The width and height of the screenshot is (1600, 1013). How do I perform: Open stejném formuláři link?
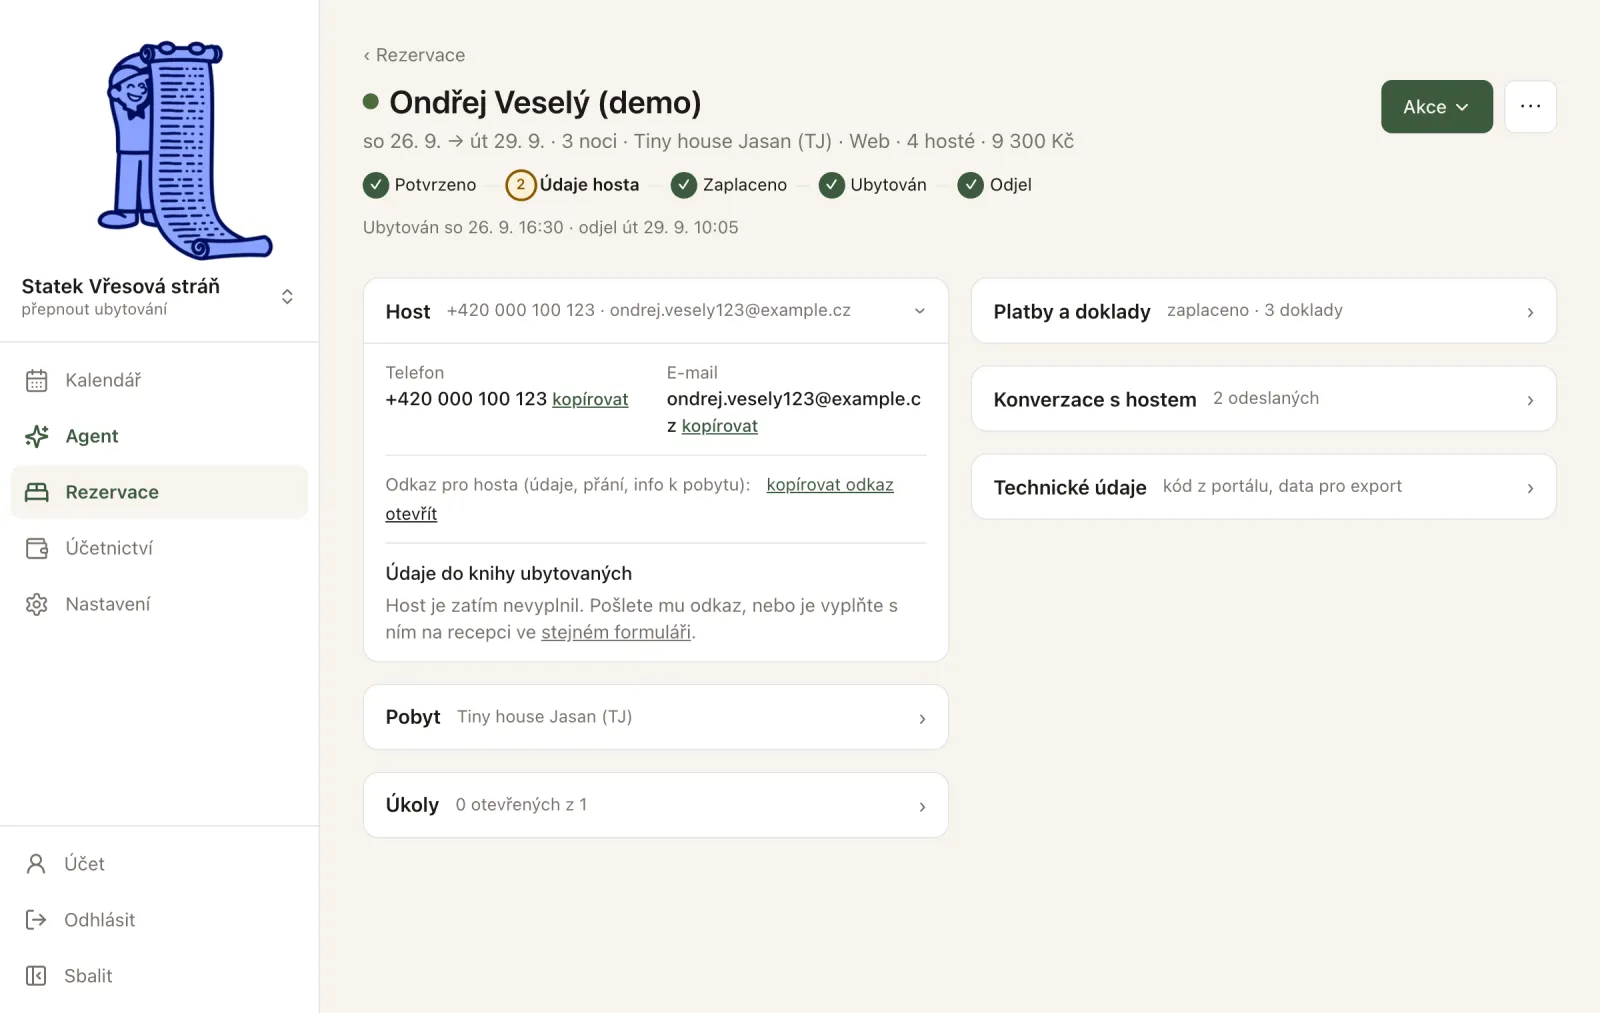(616, 632)
